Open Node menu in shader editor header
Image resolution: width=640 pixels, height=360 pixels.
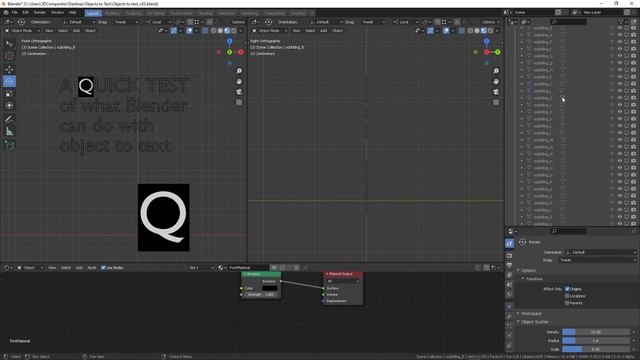pos(92,268)
